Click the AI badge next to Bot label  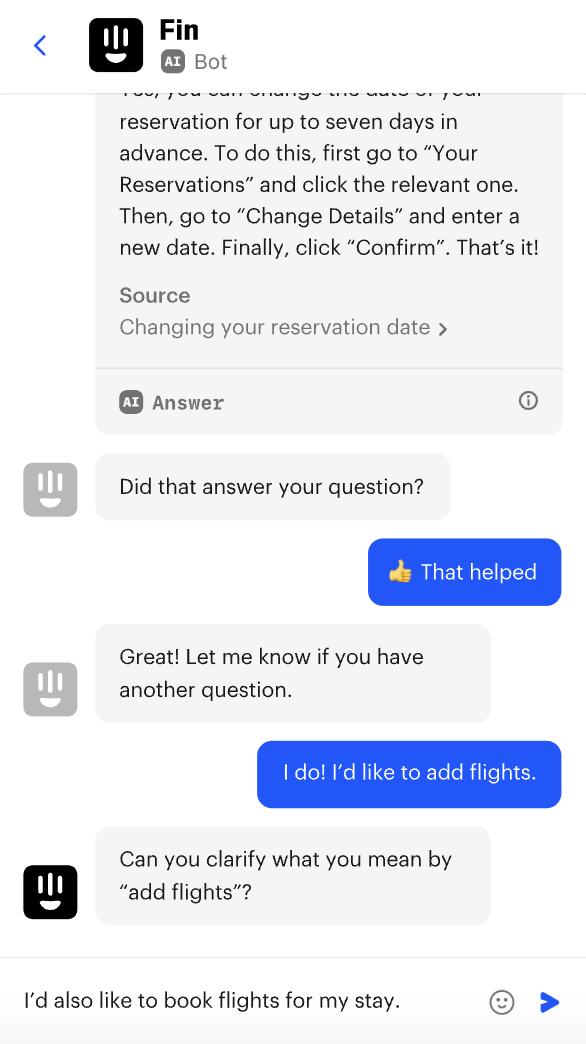point(172,62)
